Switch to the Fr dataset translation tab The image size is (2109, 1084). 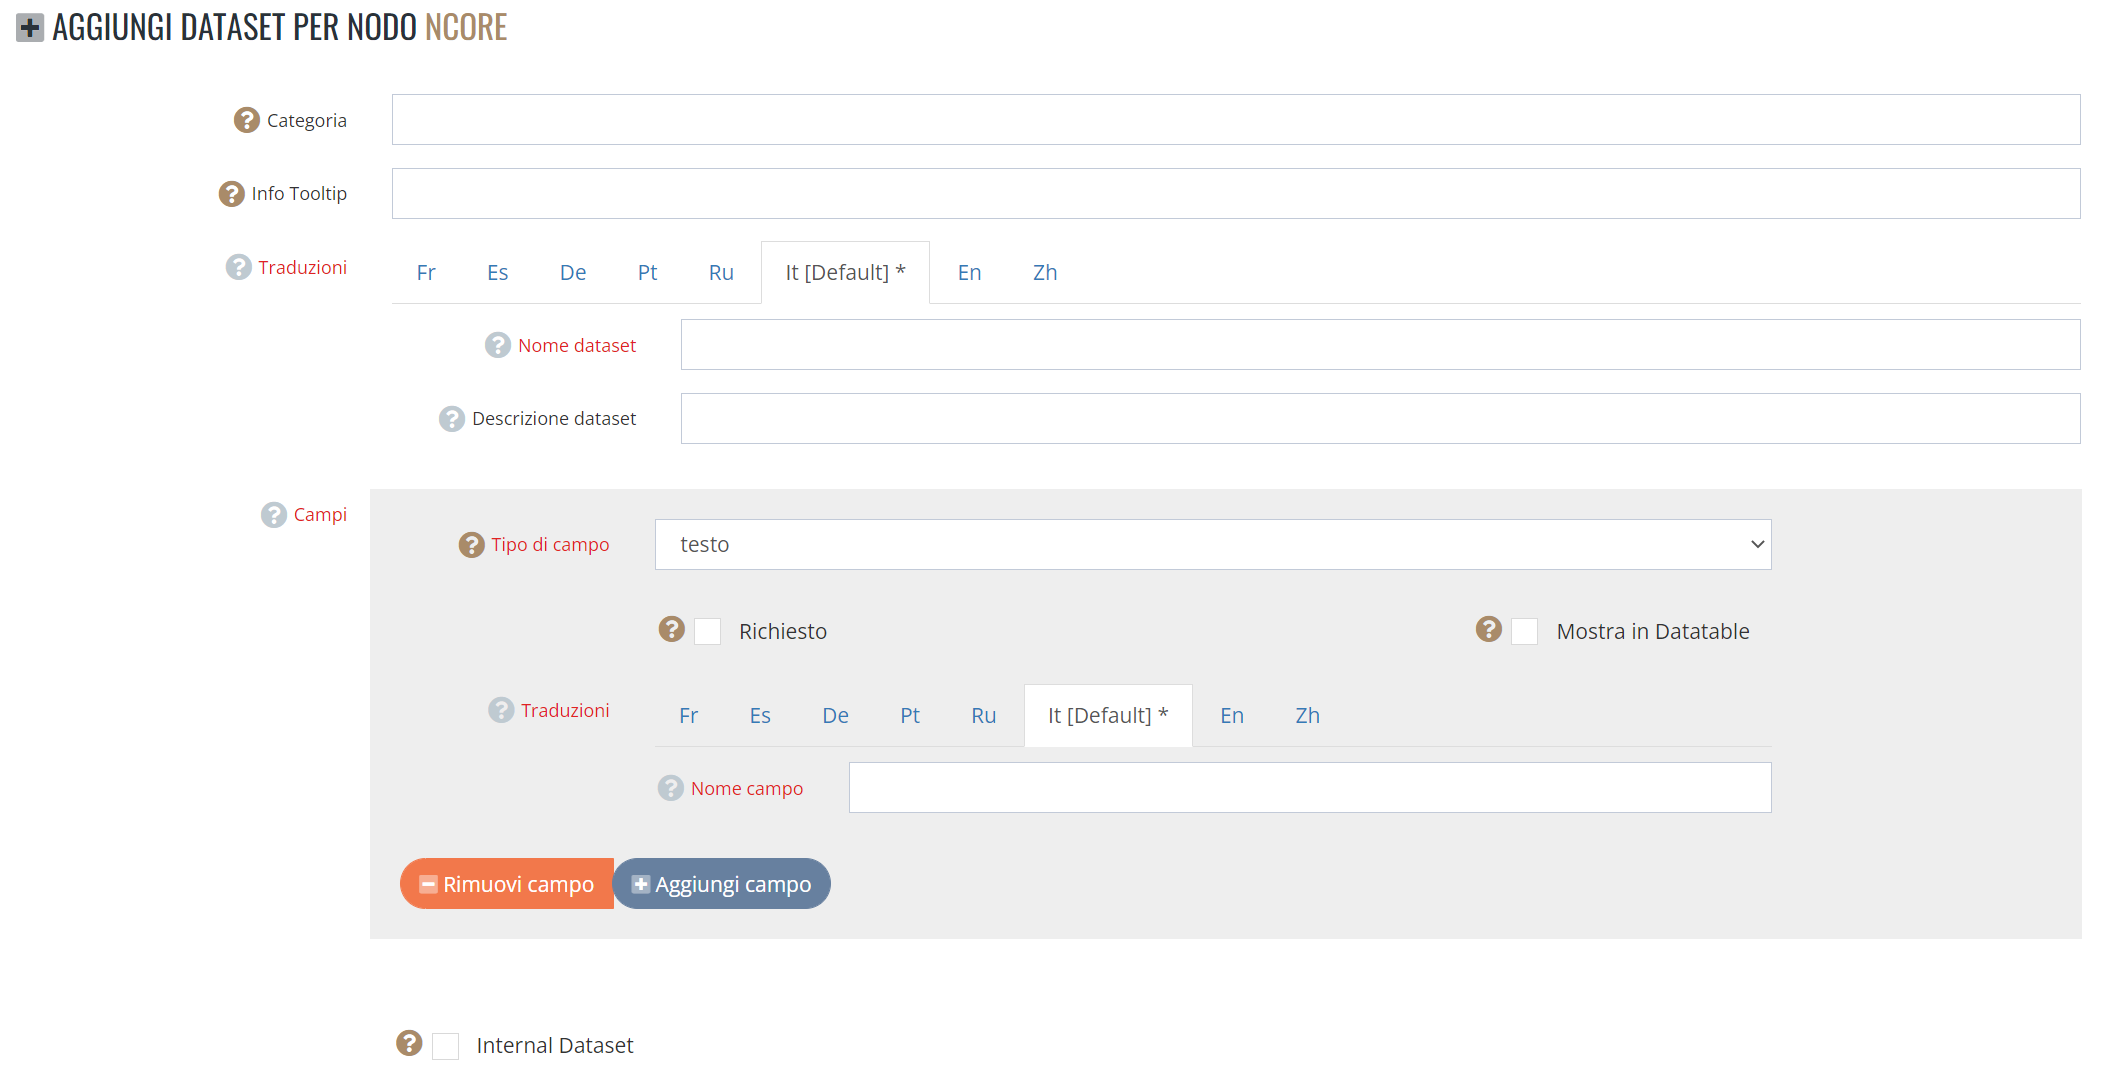click(426, 273)
